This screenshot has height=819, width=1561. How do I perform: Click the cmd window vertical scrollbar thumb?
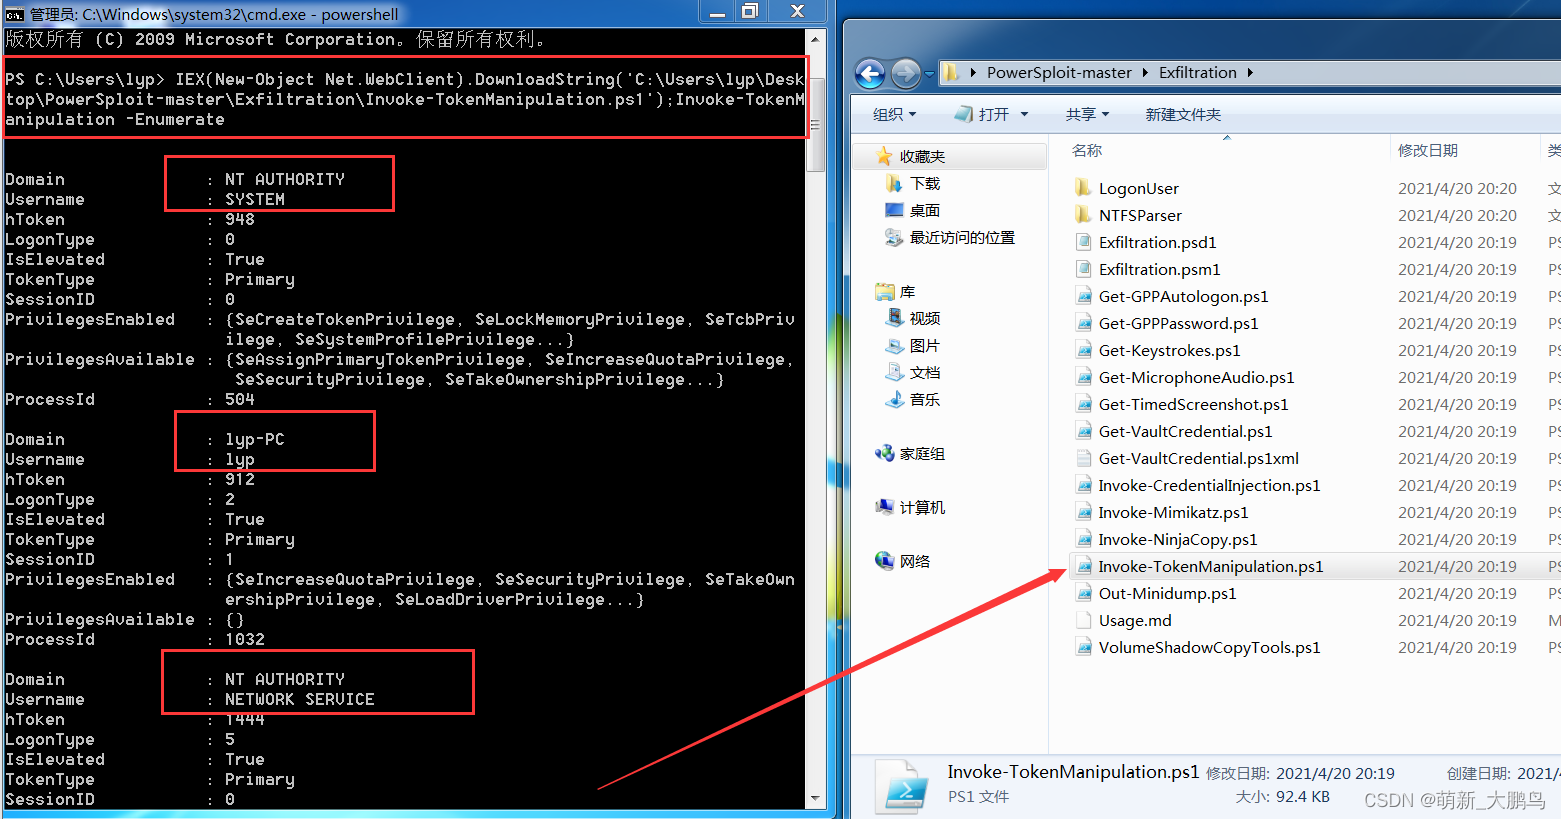pyautogui.click(x=816, y=124)
